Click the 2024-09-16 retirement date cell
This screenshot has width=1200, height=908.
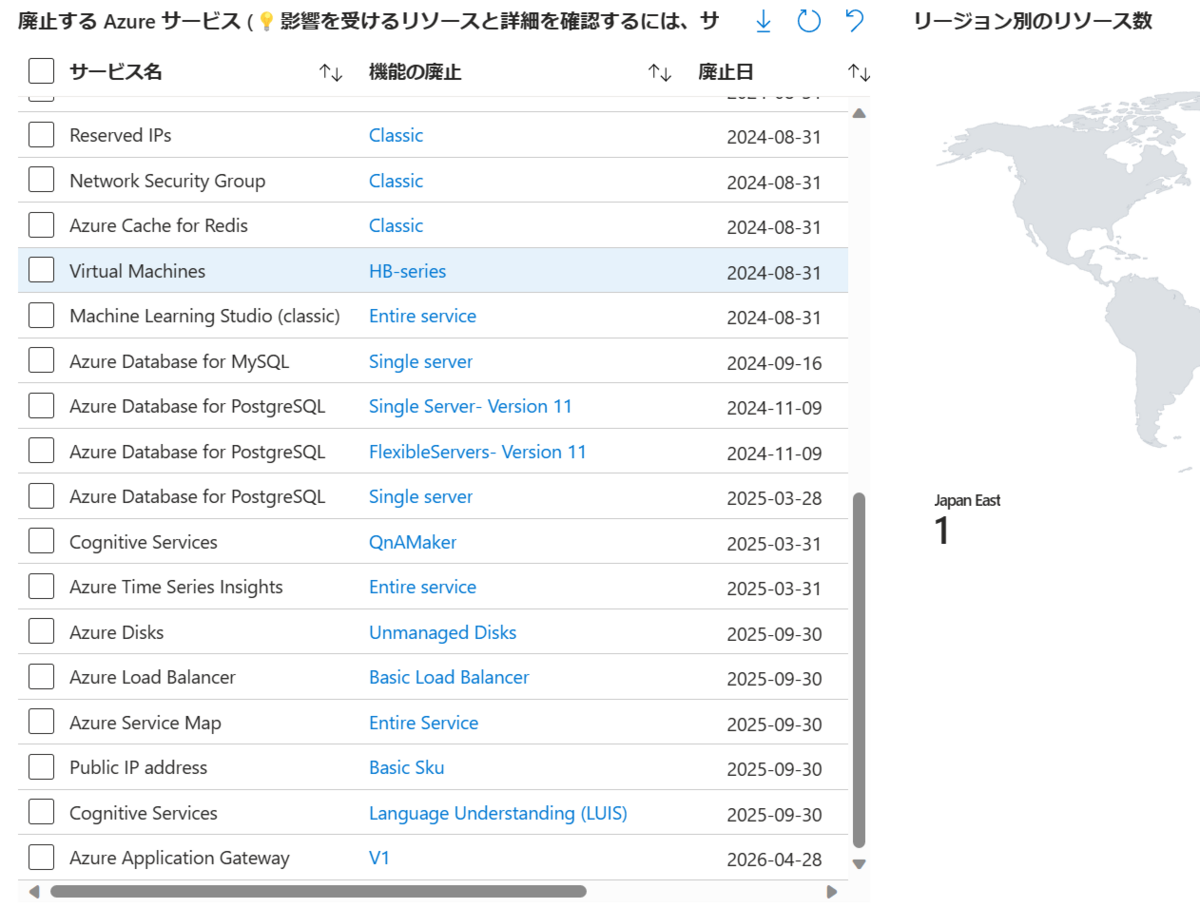[x=774, y=363]
